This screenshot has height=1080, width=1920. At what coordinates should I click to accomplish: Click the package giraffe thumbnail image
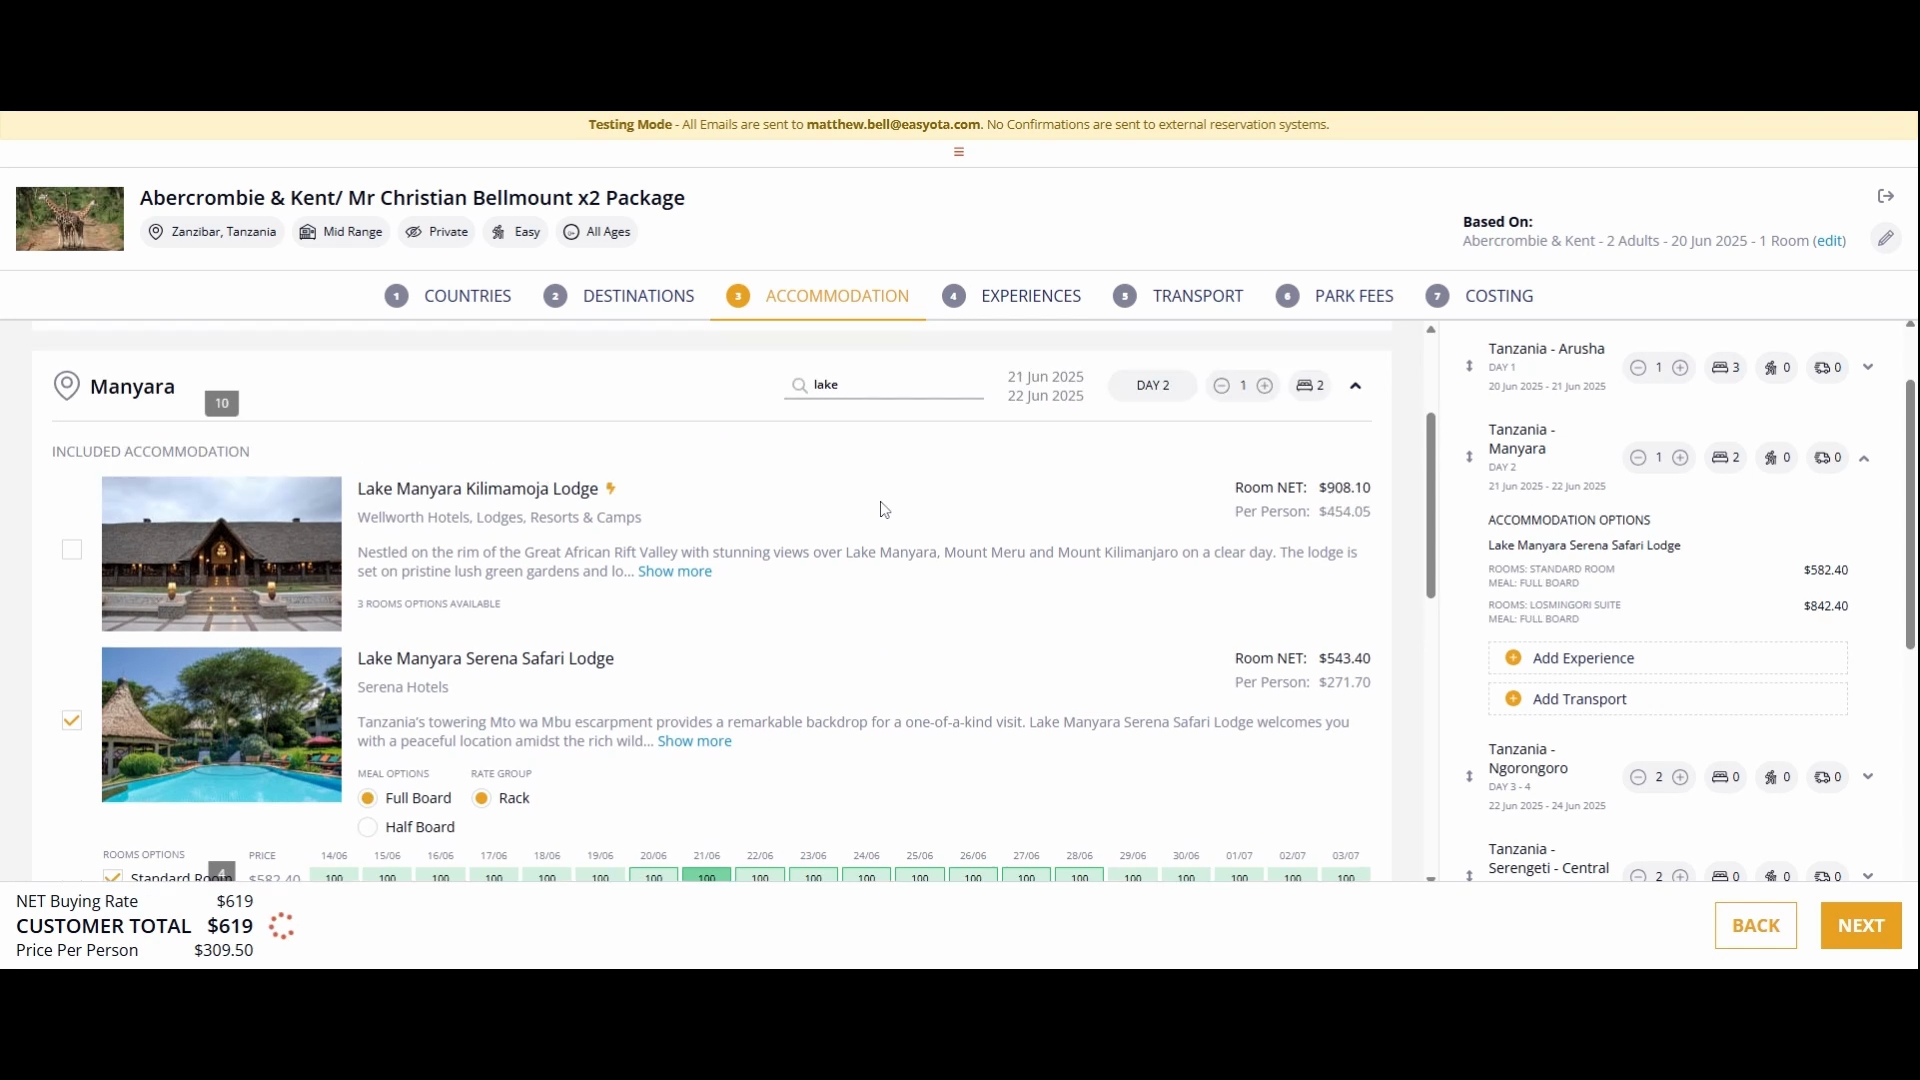70,219
